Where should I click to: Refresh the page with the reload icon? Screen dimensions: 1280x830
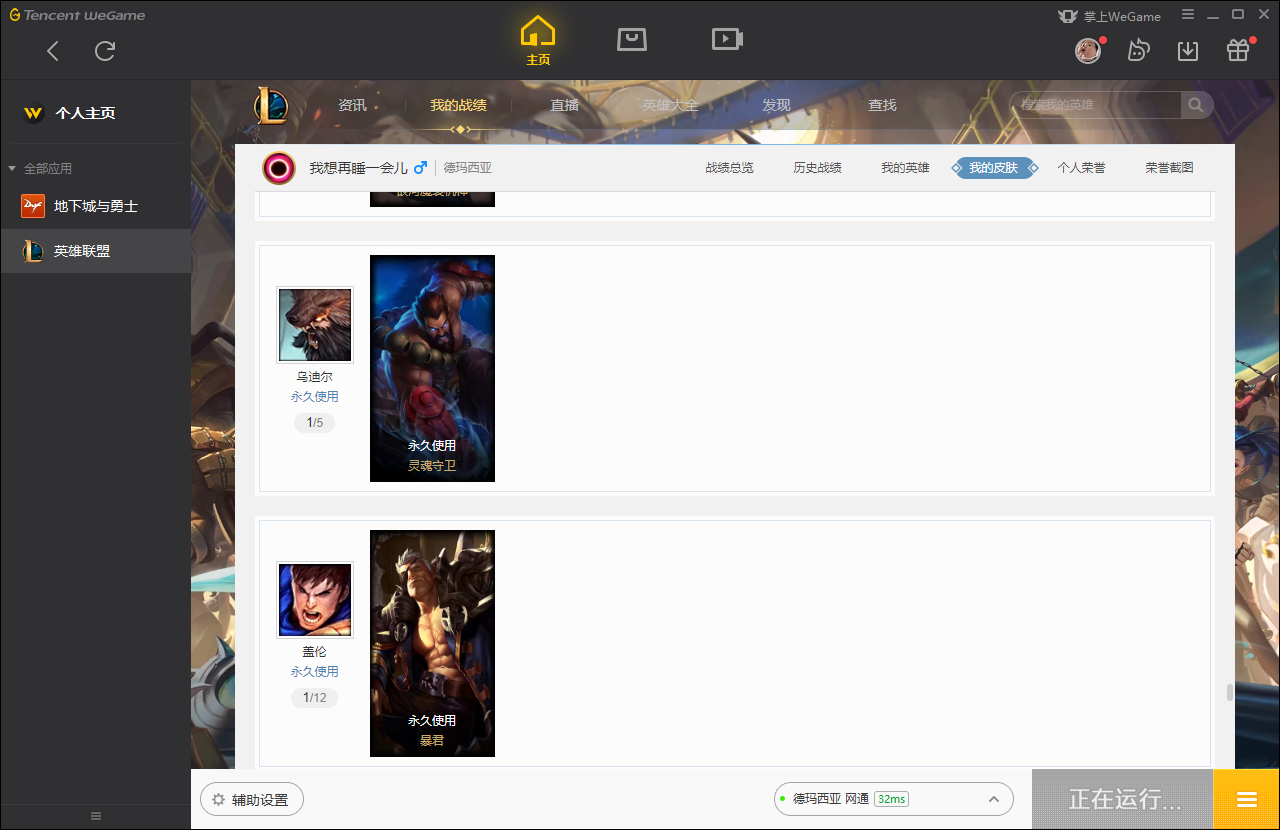click(x=105, y=51)
